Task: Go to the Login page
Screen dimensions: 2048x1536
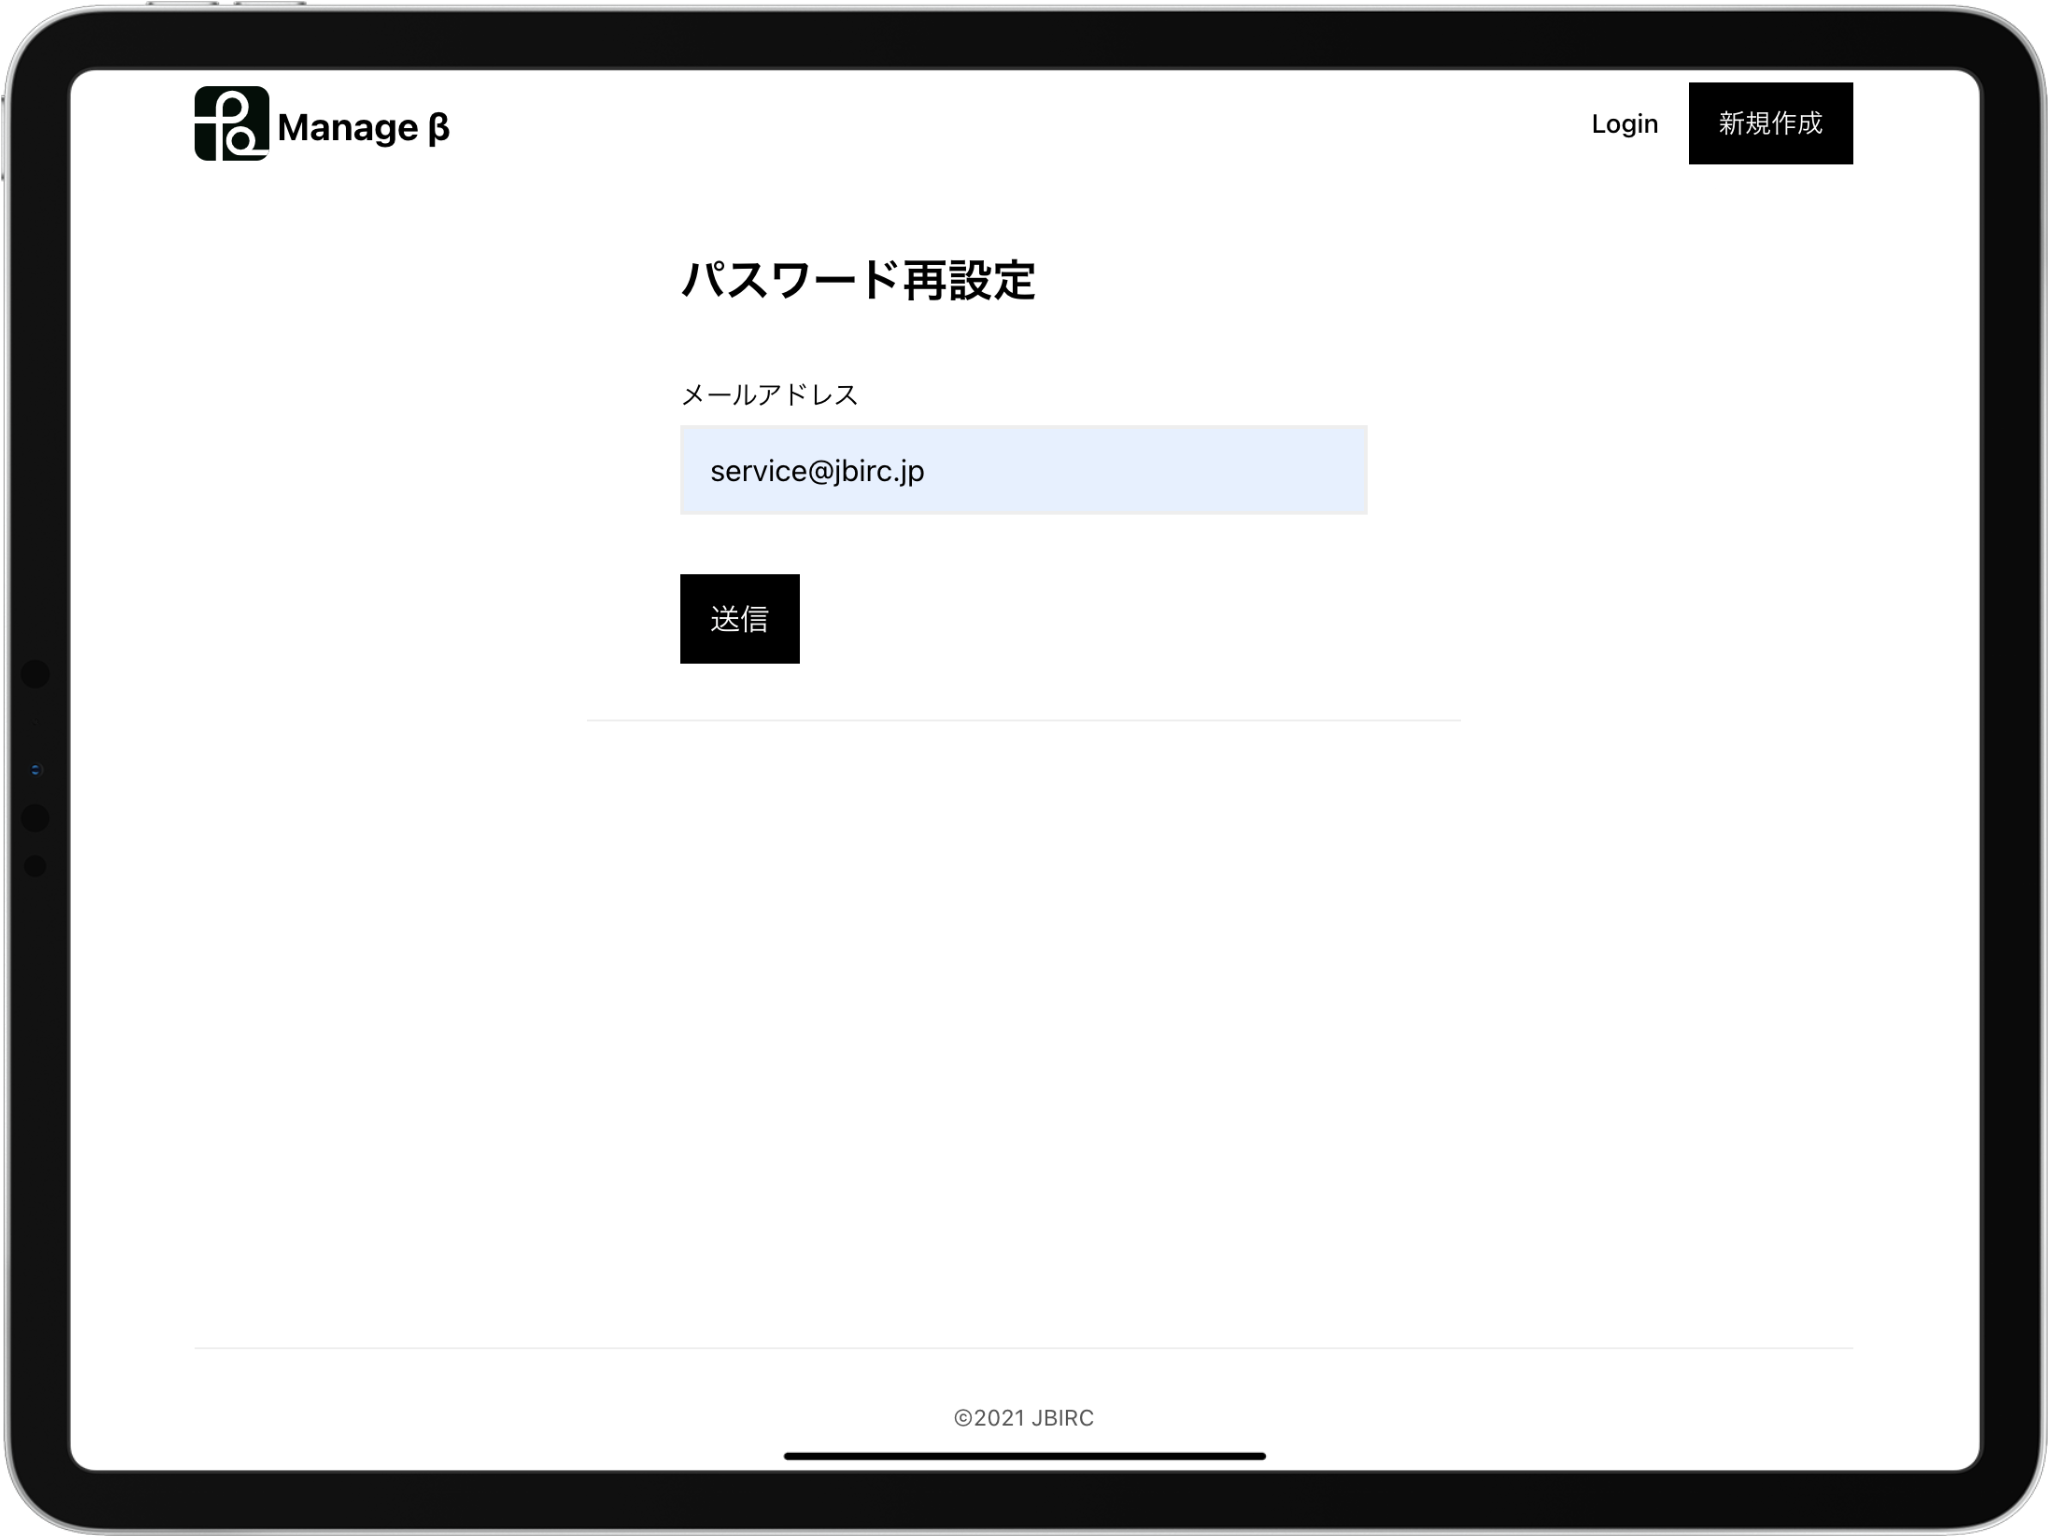Action: [1624, 124]
